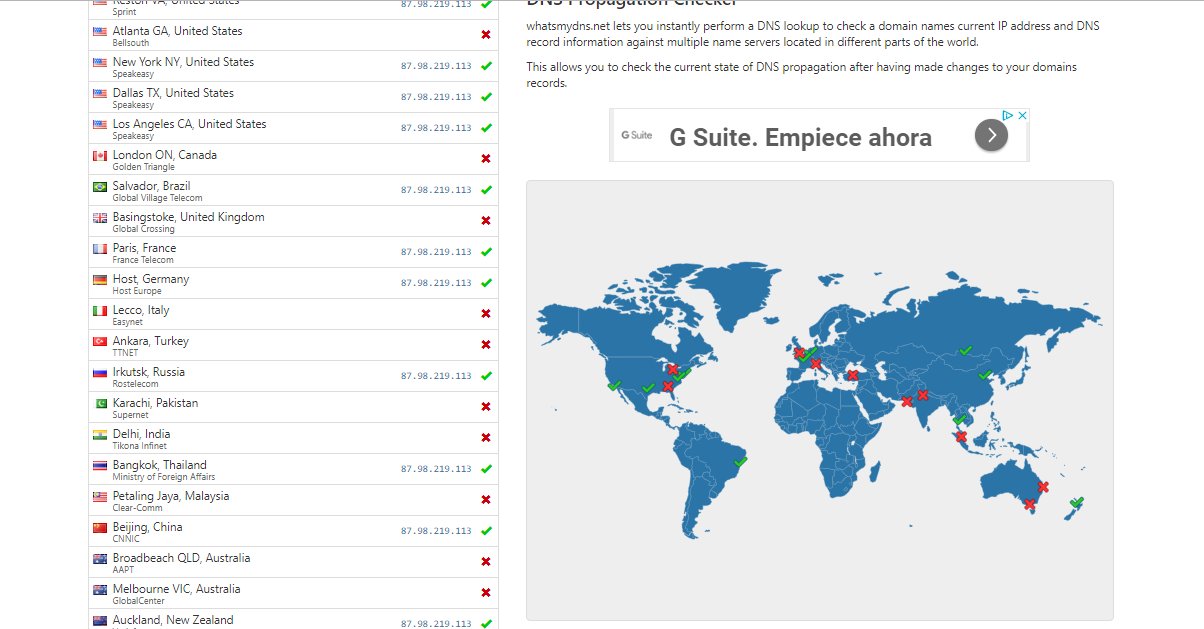Click the red cross in Lecco, Italy row

[x=486, y=314]
